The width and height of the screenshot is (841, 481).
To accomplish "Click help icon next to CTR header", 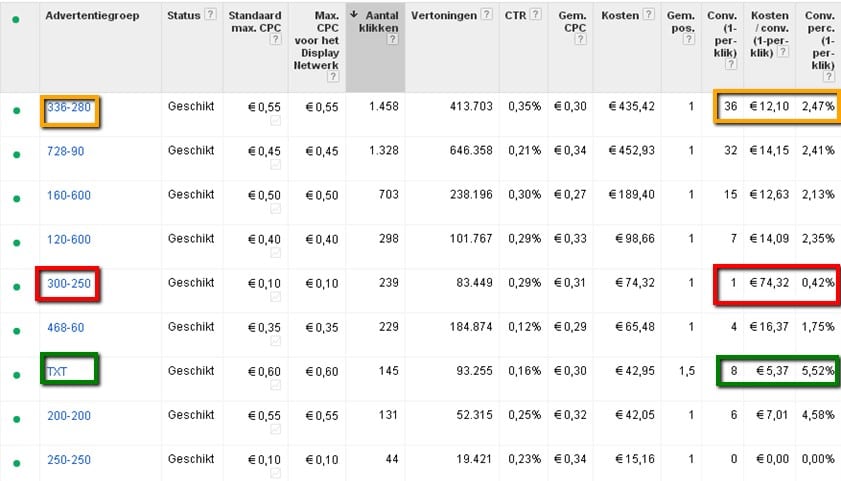I will pyautogui.click(x=535, y=14).
